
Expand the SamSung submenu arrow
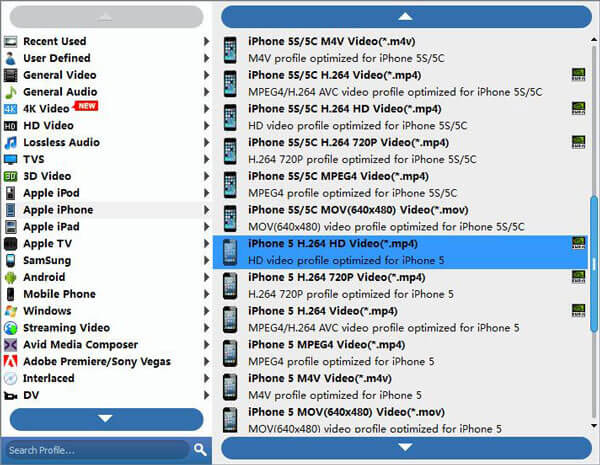[x=206, y=260]
